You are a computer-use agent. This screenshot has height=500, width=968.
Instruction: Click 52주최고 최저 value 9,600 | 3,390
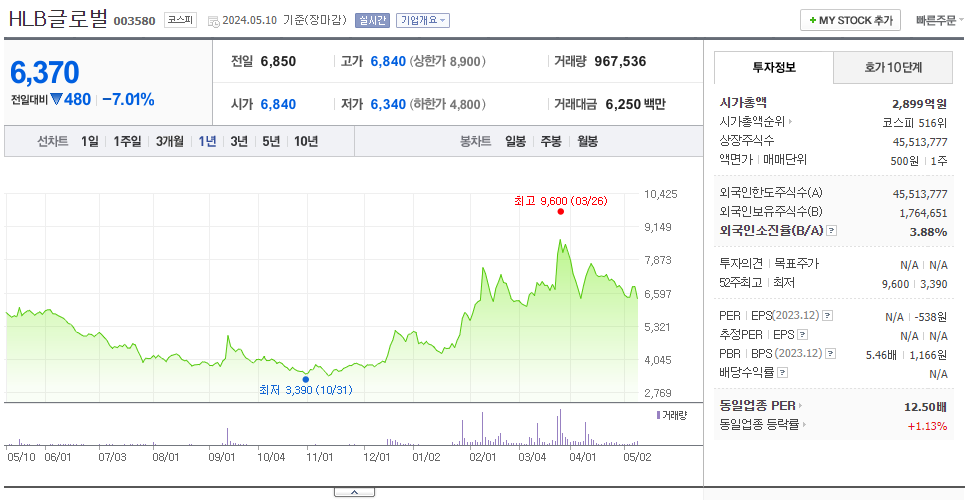coord(915,284)
